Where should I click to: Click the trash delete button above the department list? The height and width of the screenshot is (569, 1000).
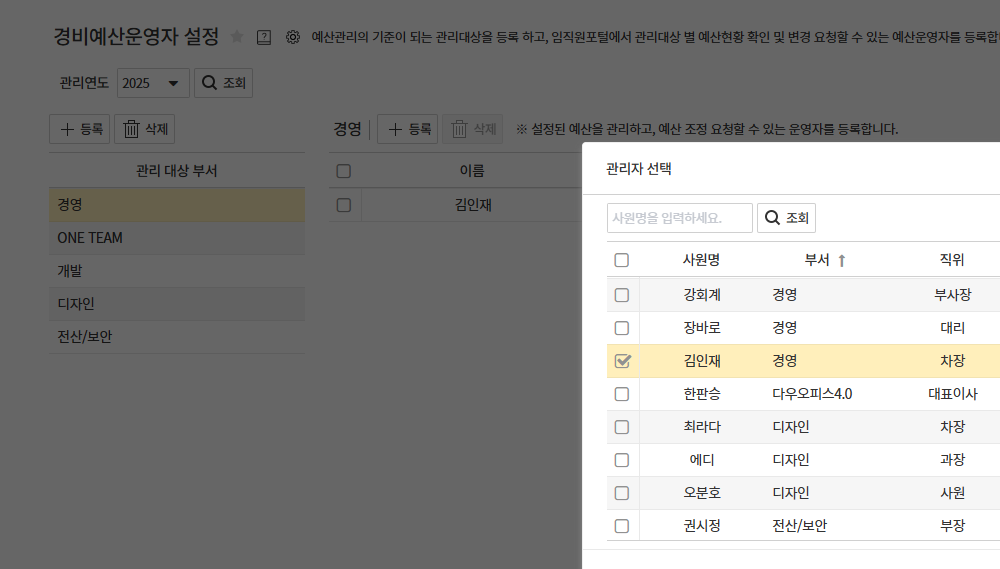coord(145,129)
